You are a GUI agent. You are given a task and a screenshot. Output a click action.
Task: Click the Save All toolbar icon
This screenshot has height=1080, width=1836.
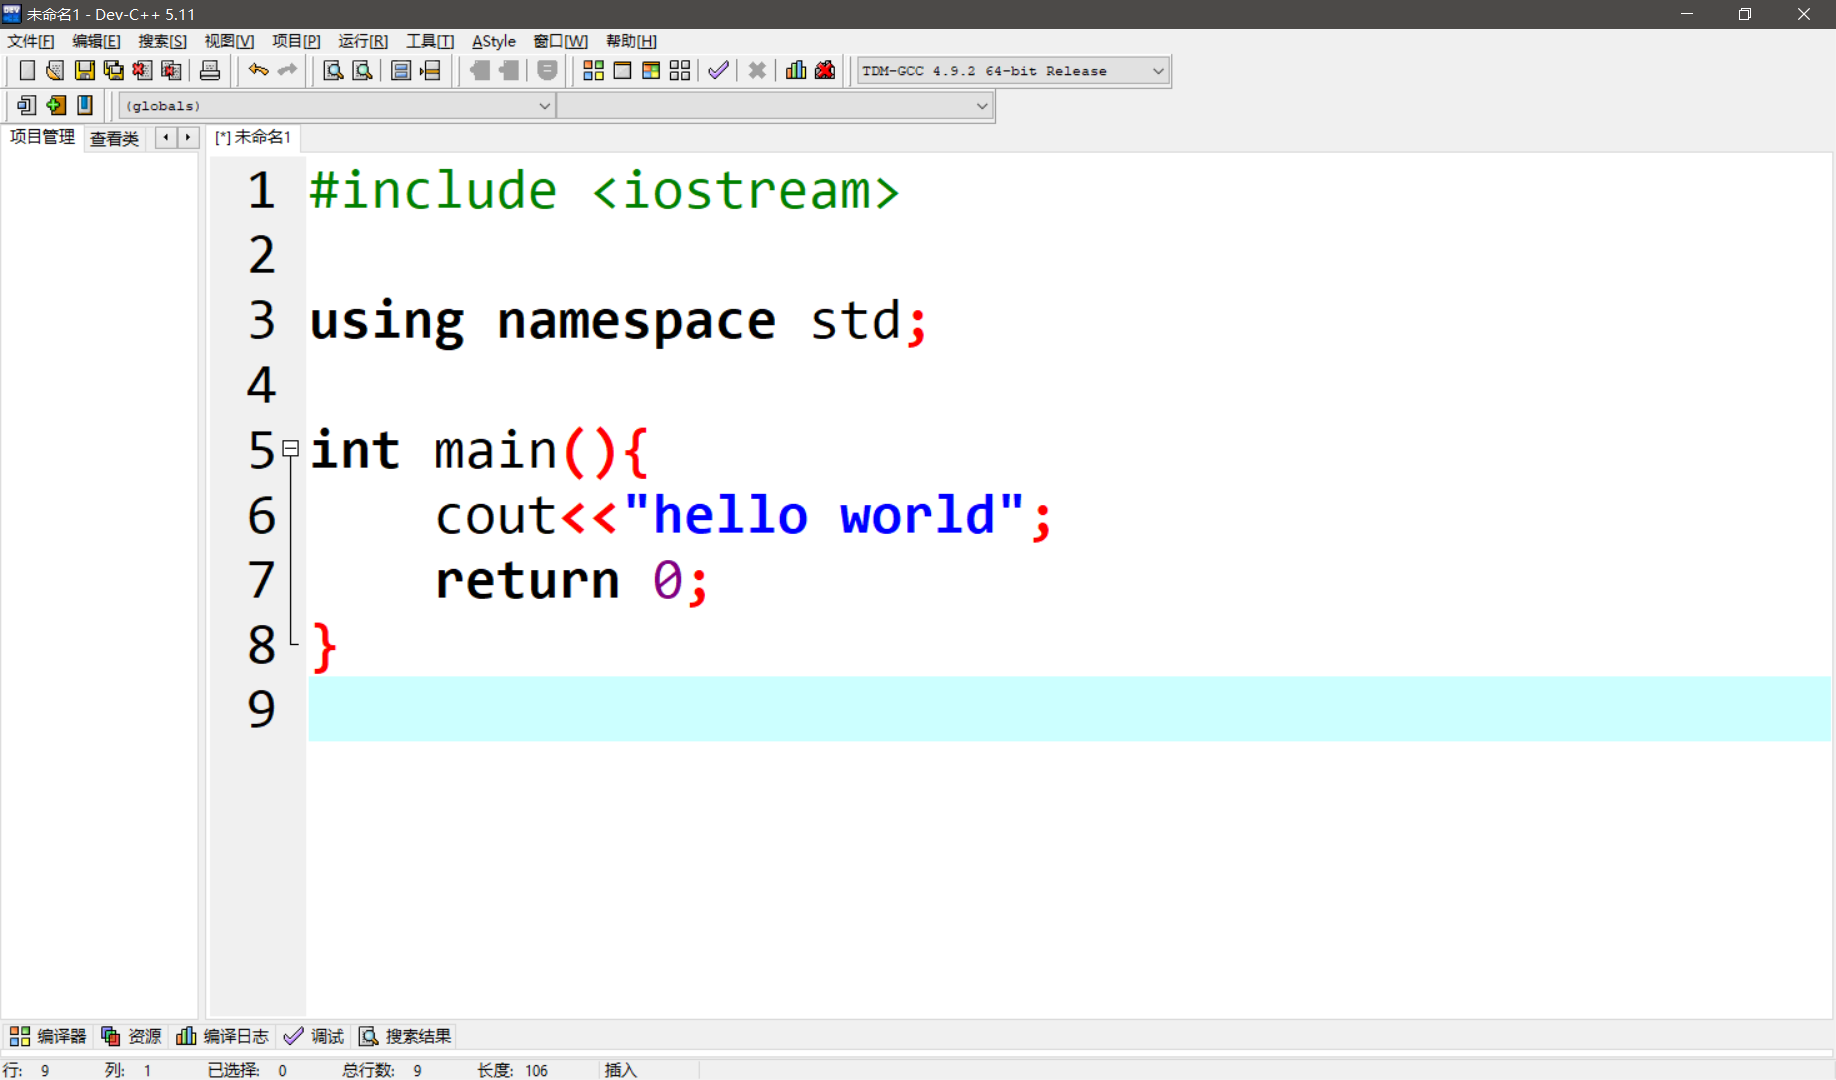coord(113,70)
